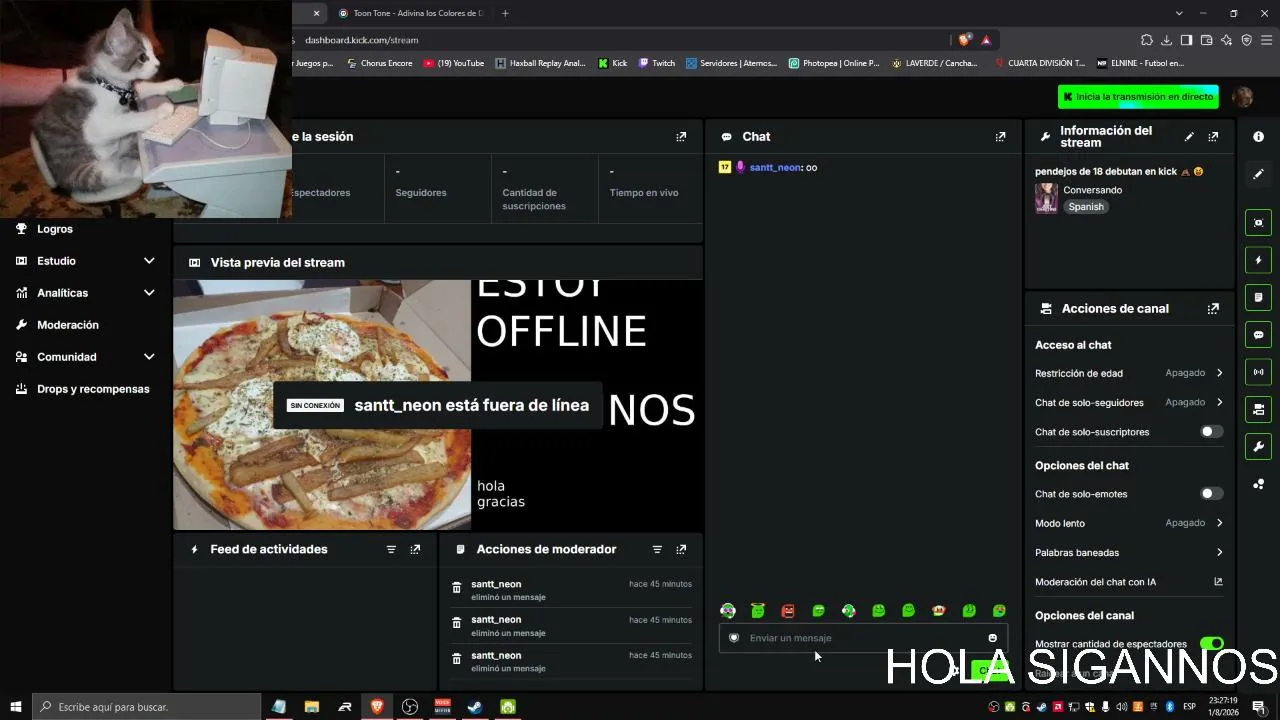Viewport: 1280px width, 720px height.
Task: Toggle Chat de solo-suscriptores switch
Action: 1211,432
